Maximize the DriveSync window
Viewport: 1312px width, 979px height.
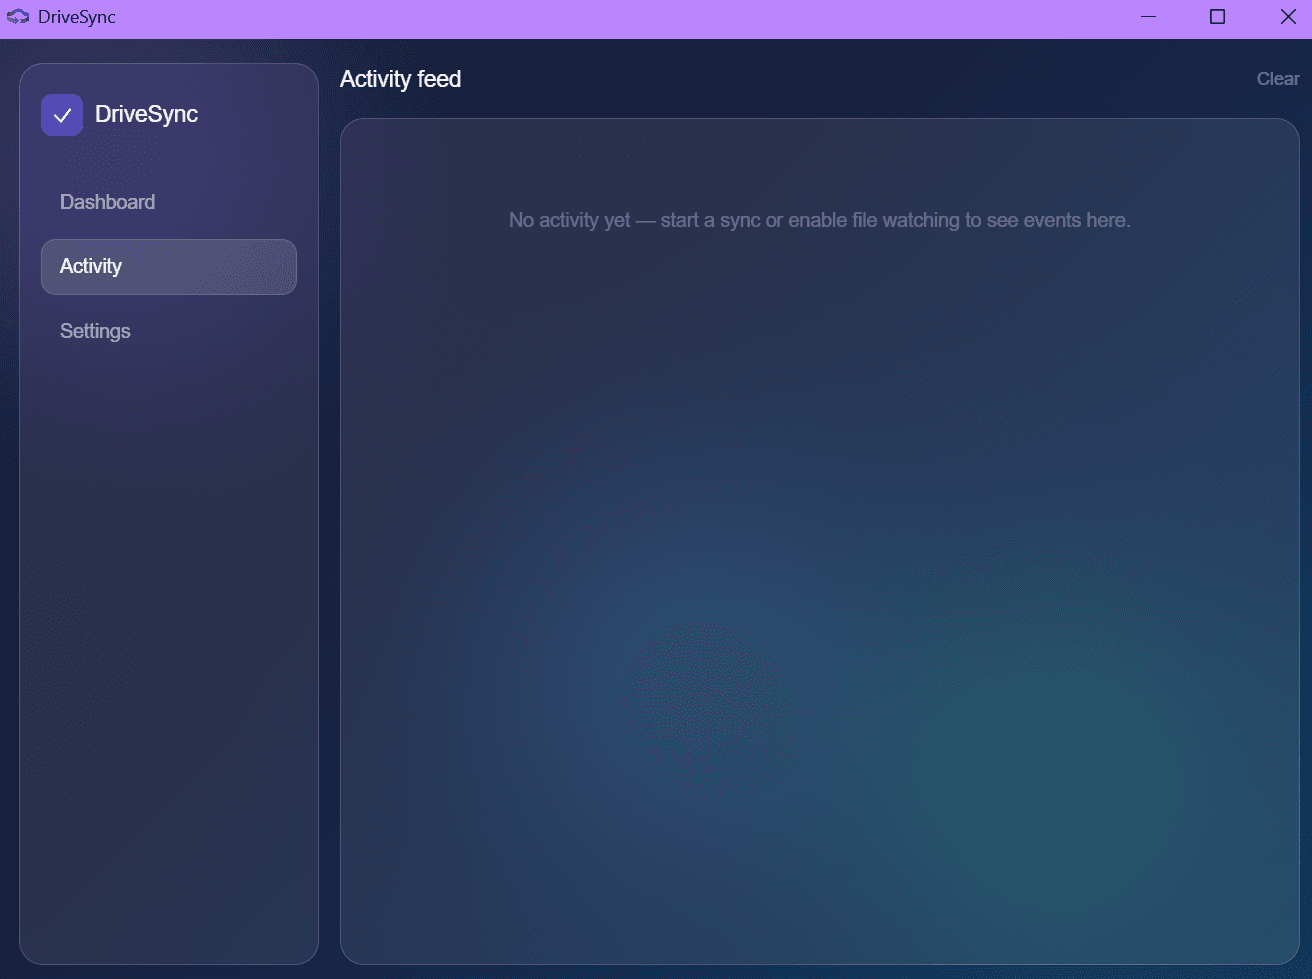pos(1217,17)
